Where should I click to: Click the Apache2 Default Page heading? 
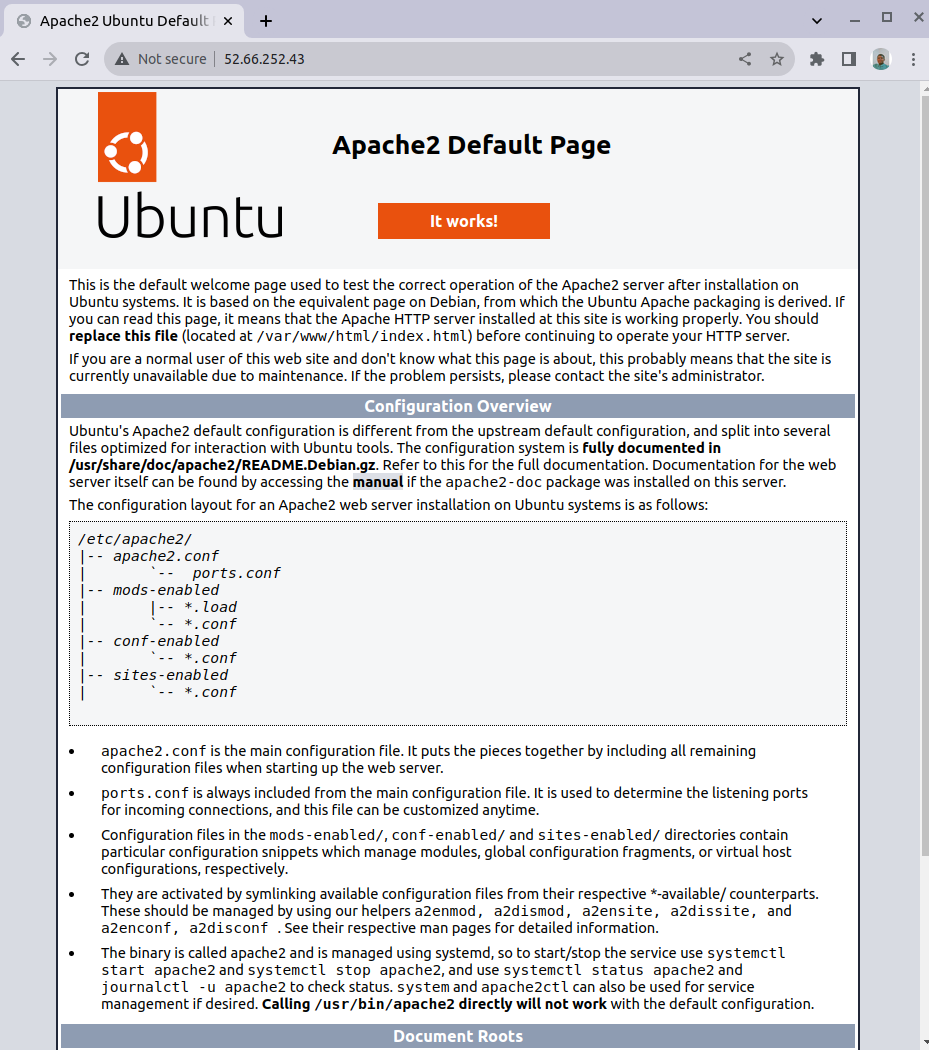coord(471,145)
